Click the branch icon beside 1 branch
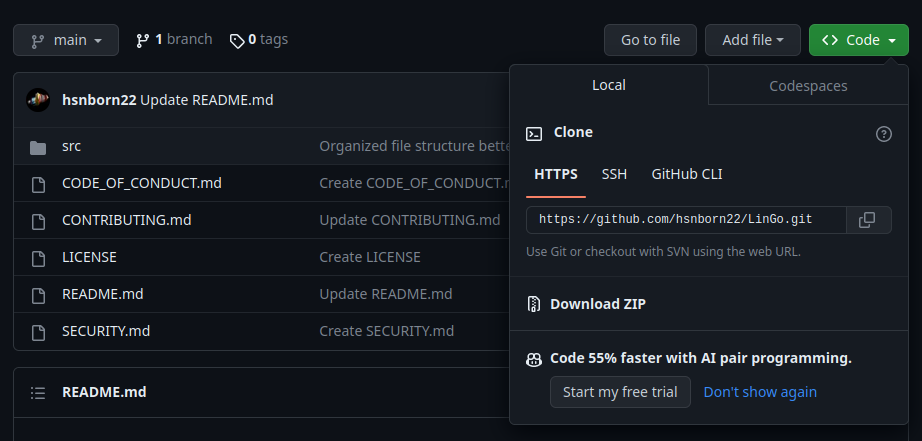Image resolution: width=922 pixels, height=441 pixels. tap(142, 41)
